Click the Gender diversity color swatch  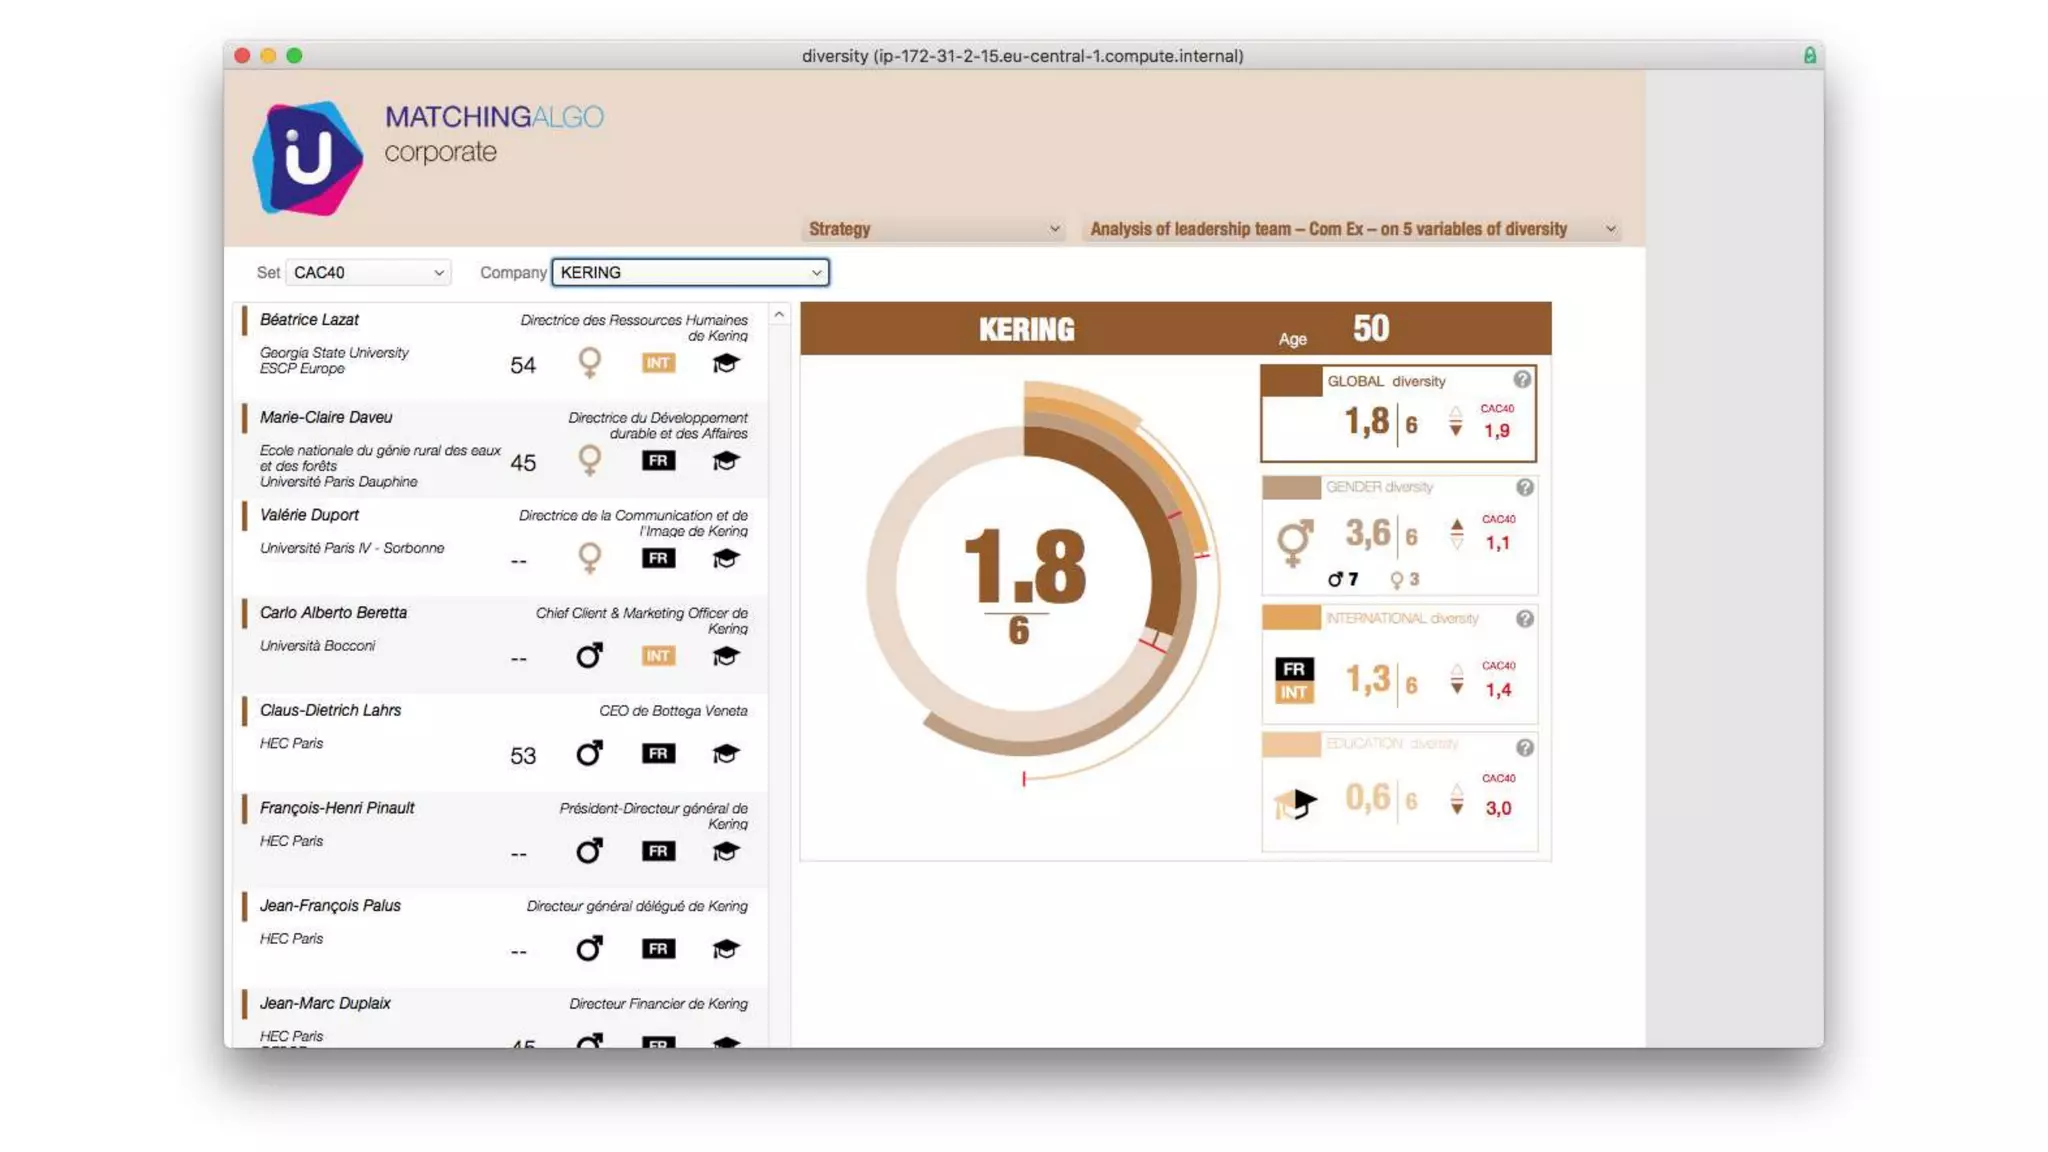point(1290,488)
